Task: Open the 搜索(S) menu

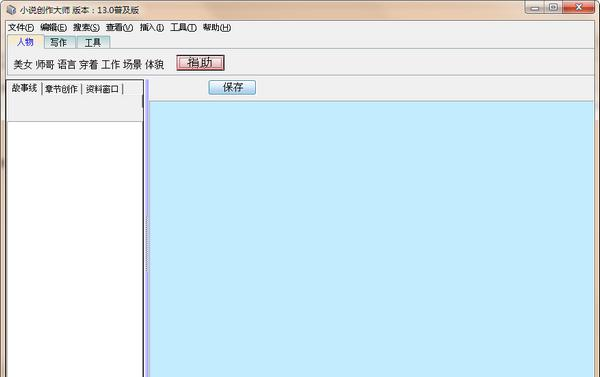Action: [x=86, y=28]
